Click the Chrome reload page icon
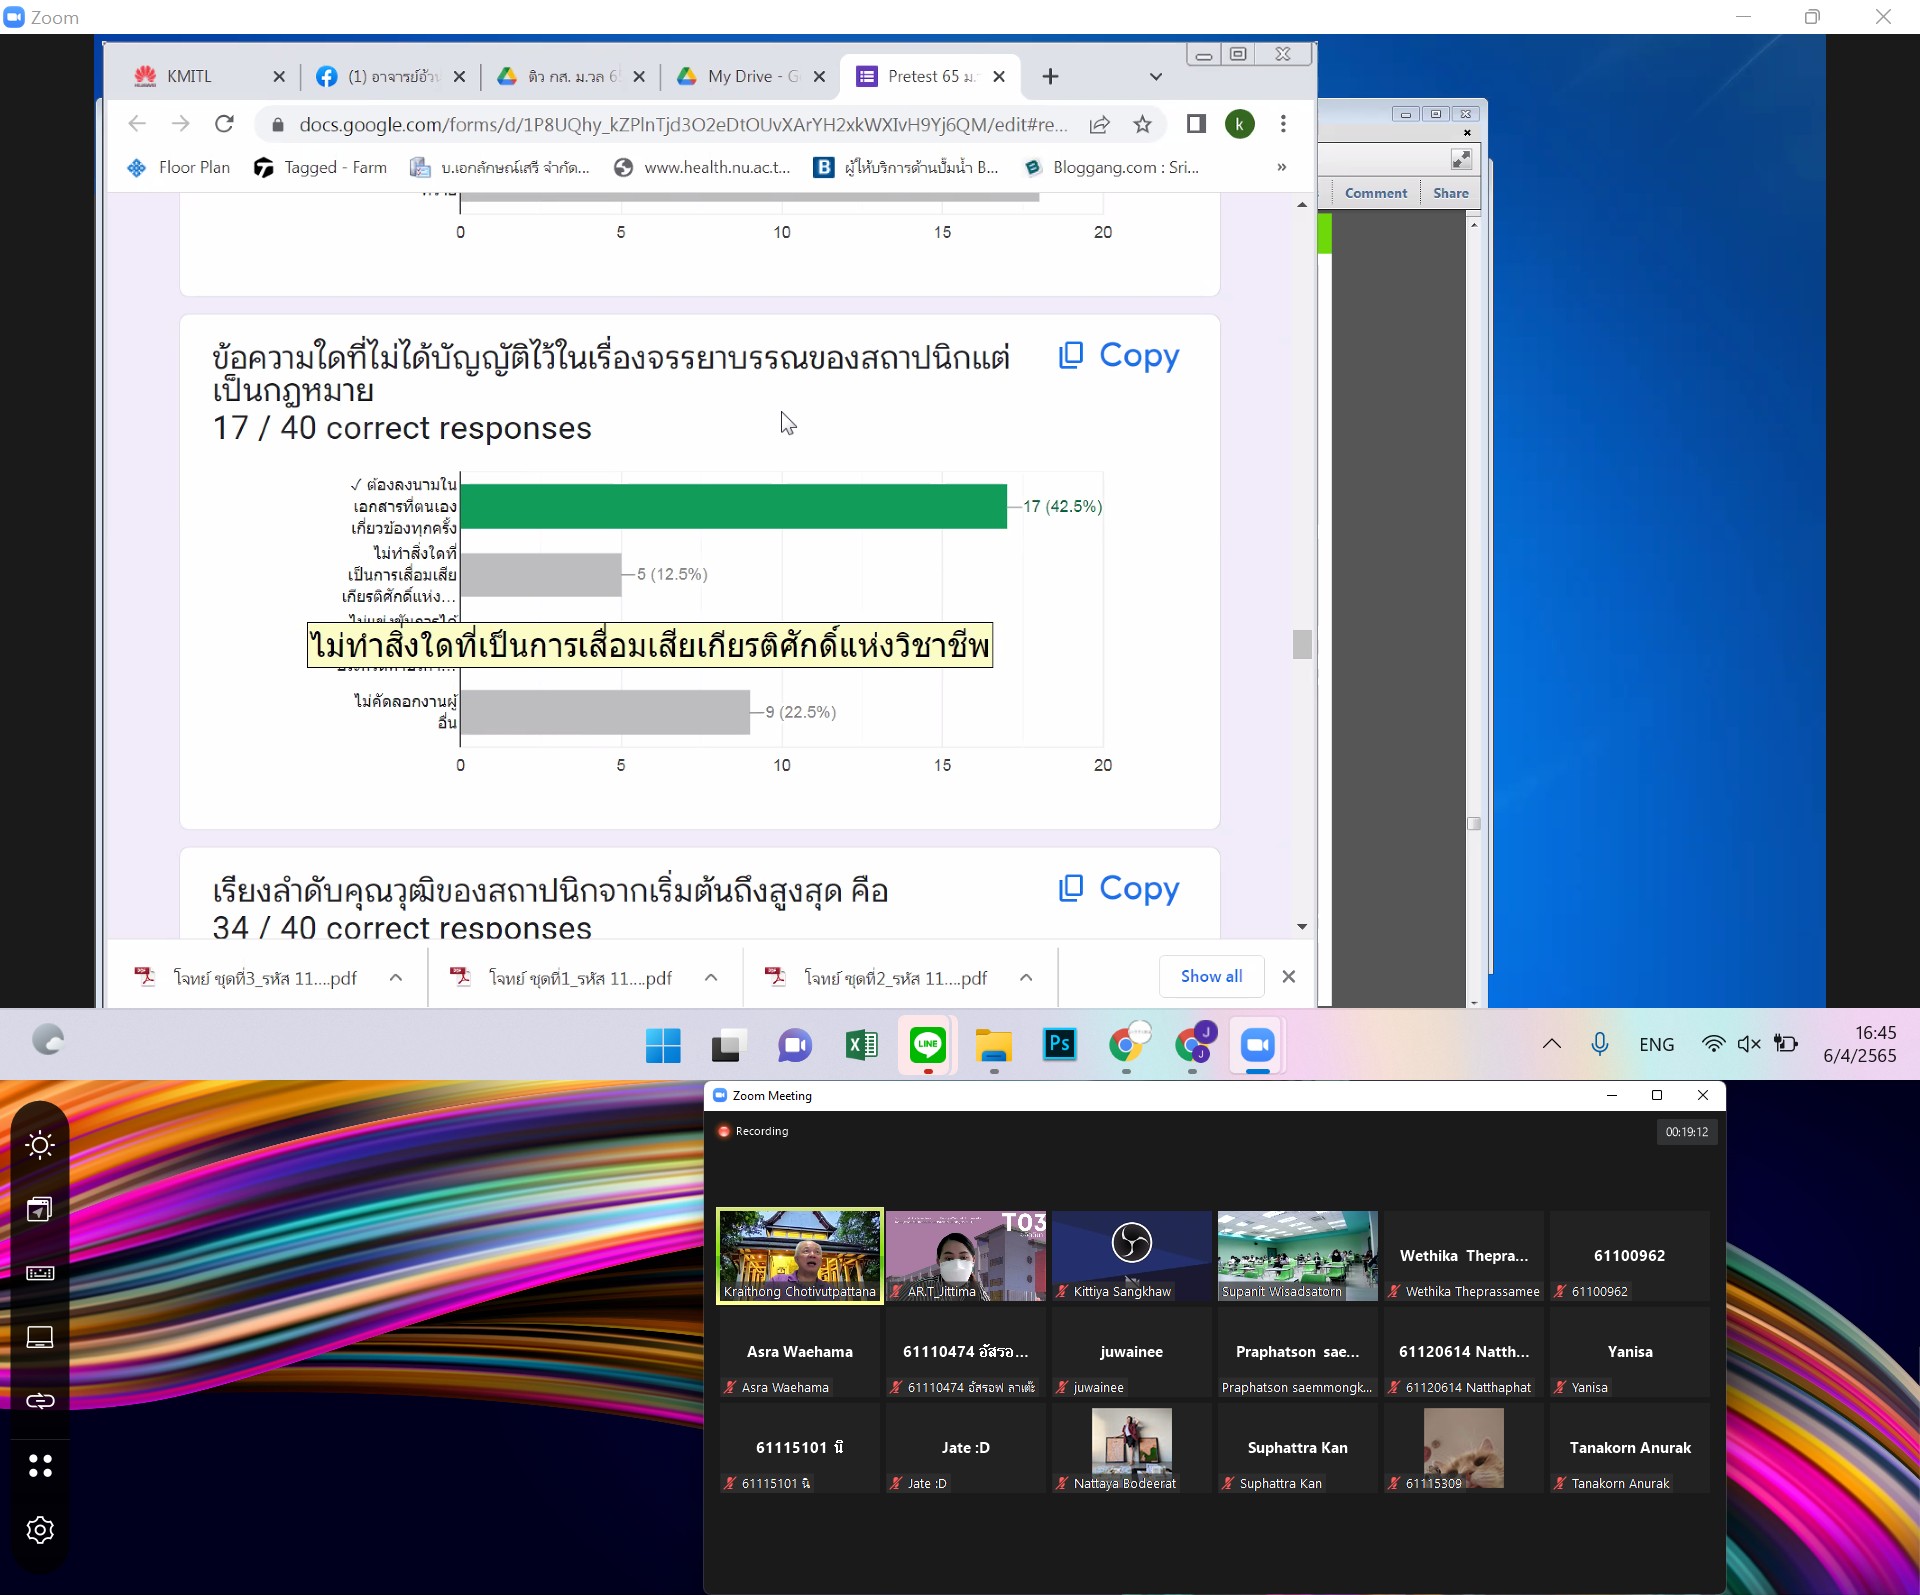 tap(224, 124)
